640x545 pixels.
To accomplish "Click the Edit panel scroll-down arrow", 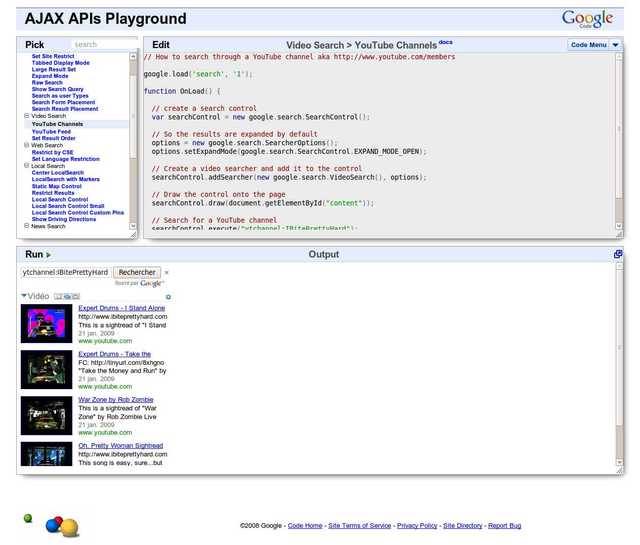I will click(x=619, y=226).
